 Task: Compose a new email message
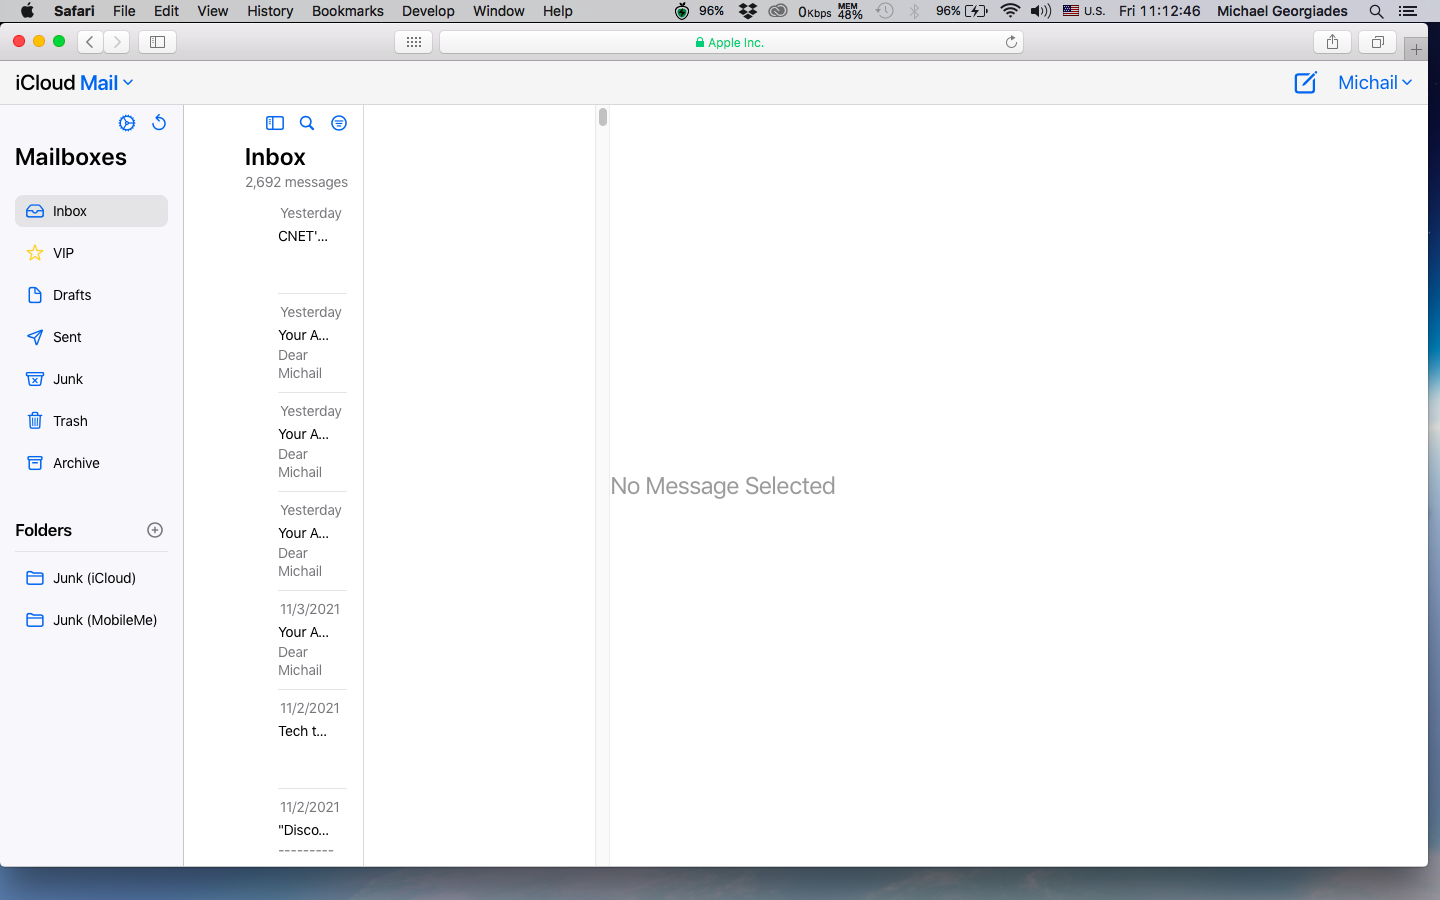(1305, 83)
